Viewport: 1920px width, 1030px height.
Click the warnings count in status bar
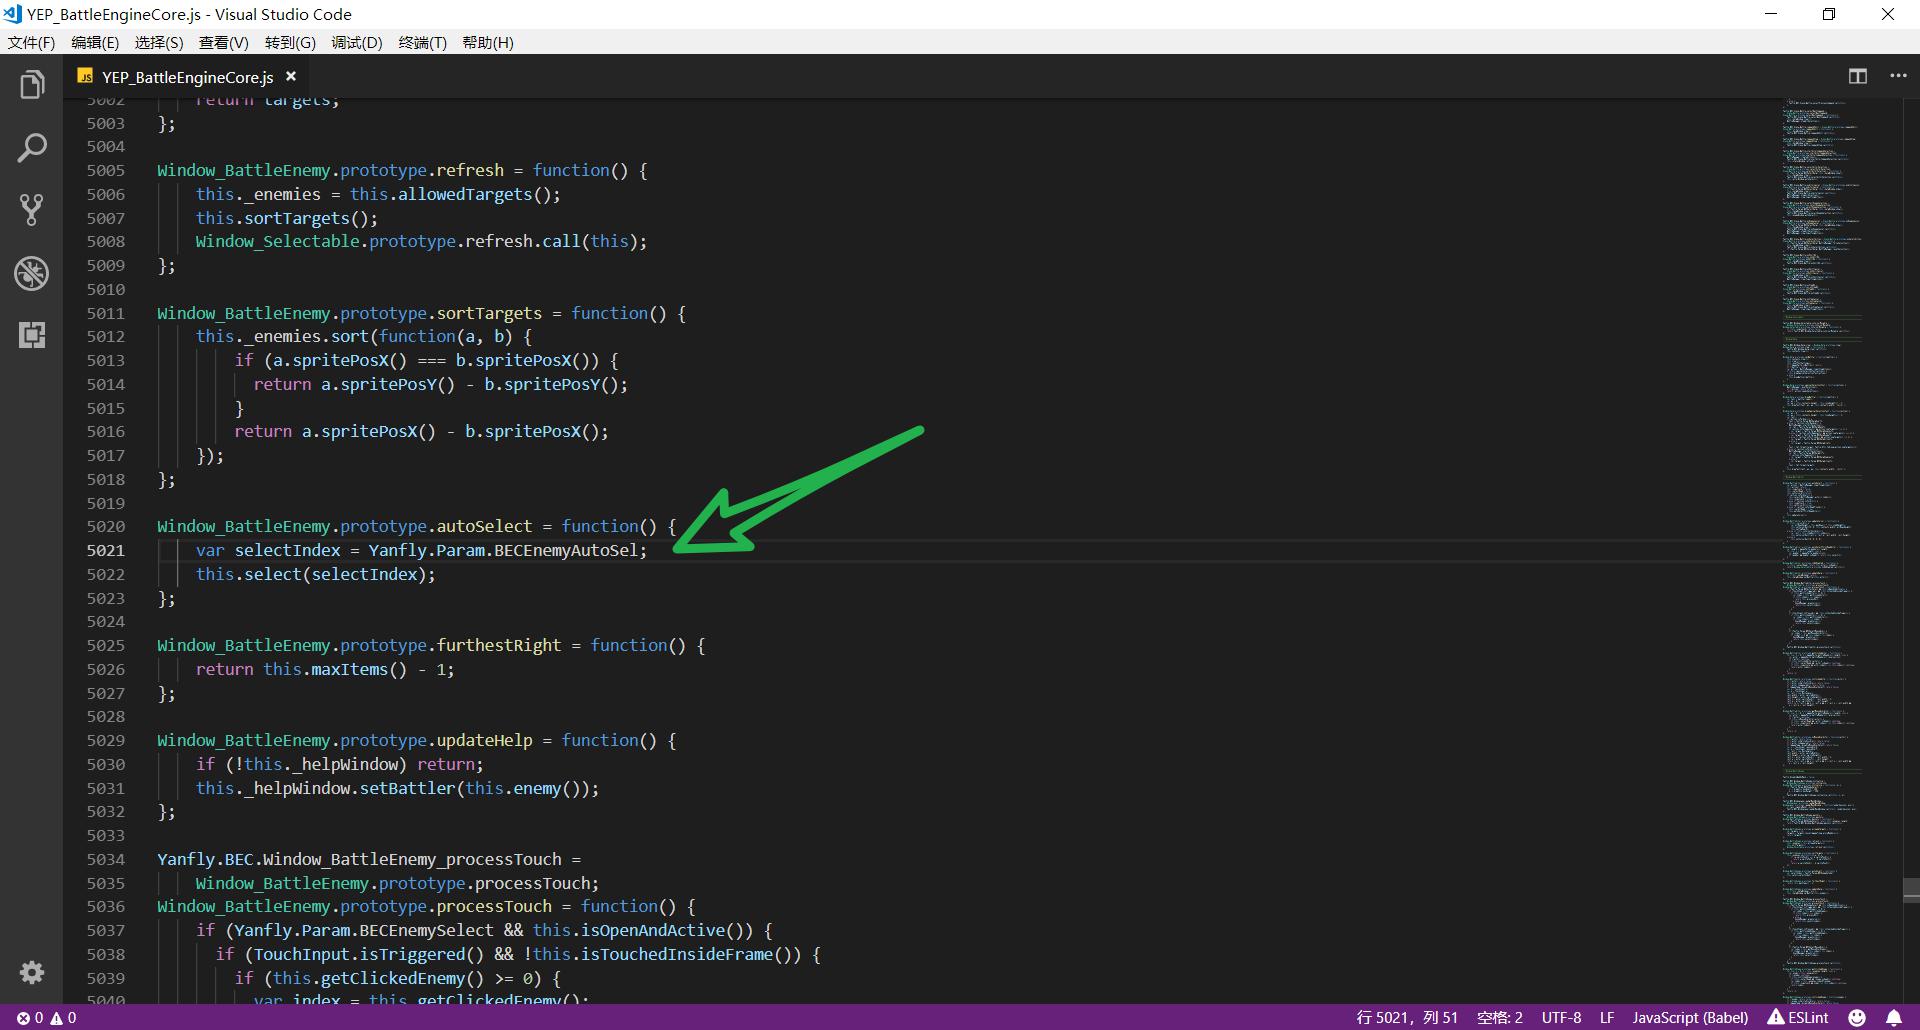click(x=63, y=1018)
